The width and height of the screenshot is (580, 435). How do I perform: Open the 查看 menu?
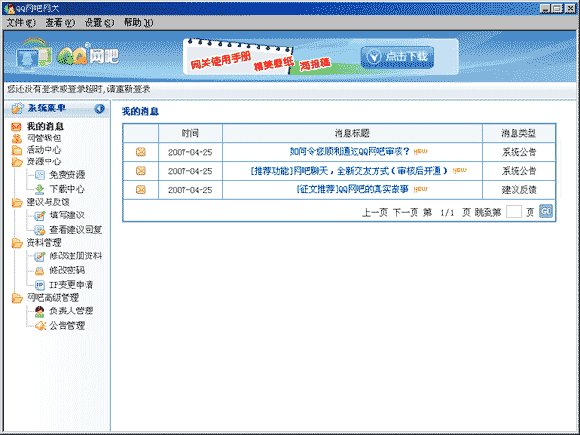click(x=60, y=23)
